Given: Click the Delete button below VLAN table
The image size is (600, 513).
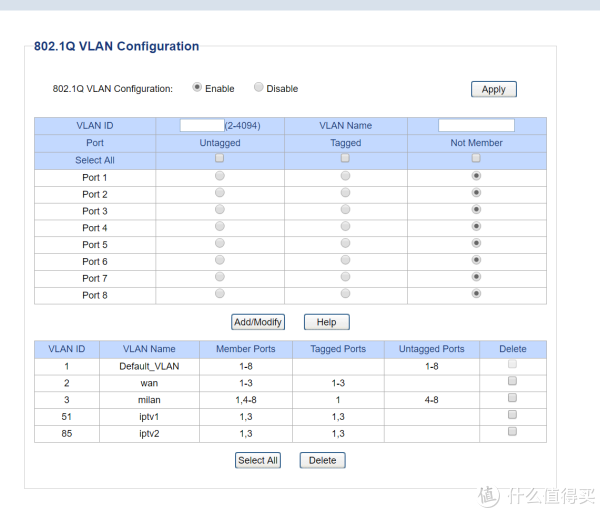Looking at the screenshot, I should (x=322, y=460).
